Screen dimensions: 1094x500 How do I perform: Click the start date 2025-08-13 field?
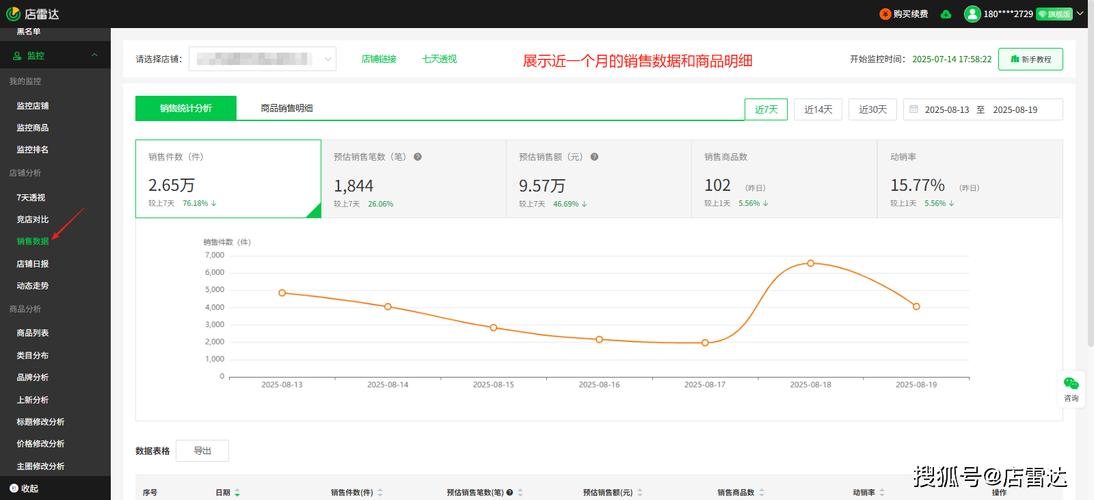pyautogui.click(x=947, y=109)
